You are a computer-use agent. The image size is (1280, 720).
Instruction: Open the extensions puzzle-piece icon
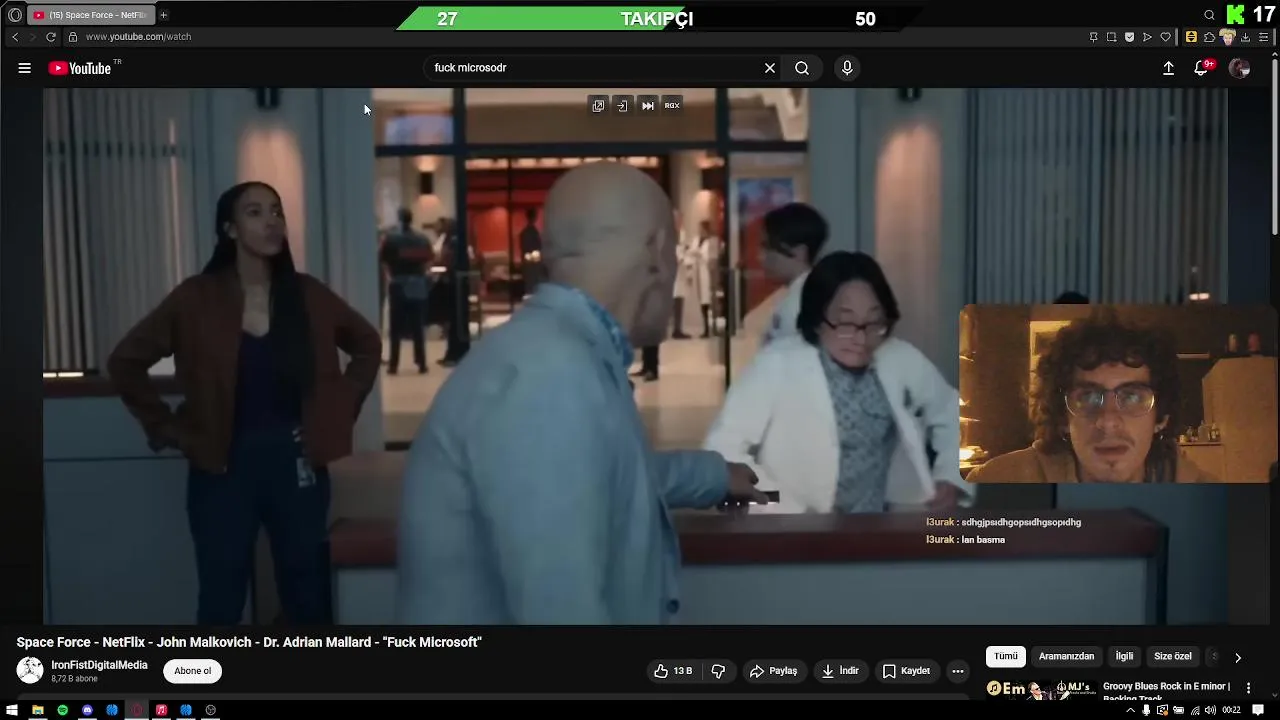pos(1209,37)
